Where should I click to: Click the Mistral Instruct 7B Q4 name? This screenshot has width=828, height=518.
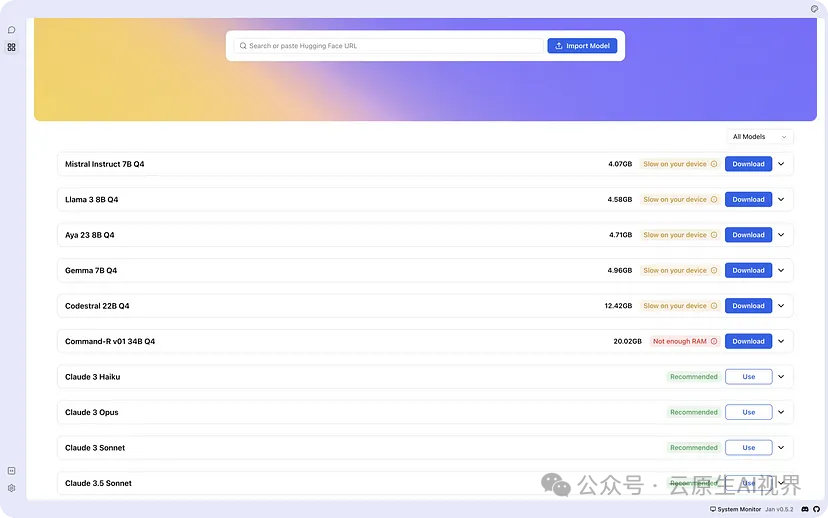105,164
